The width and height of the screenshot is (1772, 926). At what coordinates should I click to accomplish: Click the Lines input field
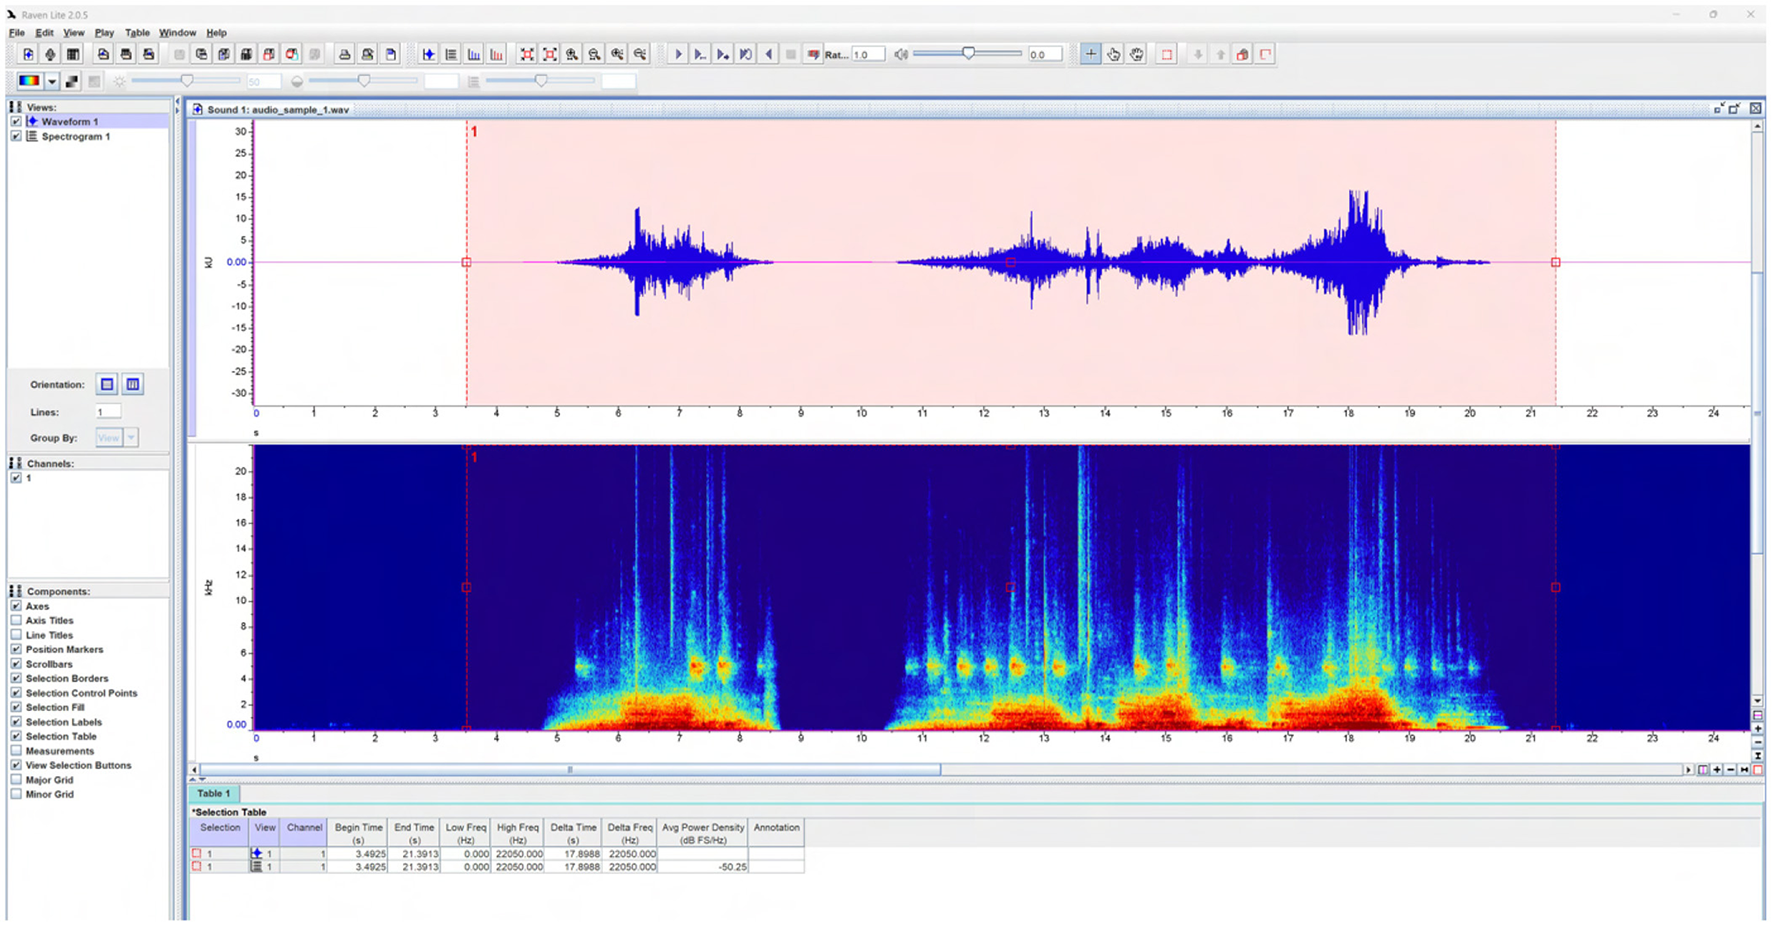[x=108, y=411]
